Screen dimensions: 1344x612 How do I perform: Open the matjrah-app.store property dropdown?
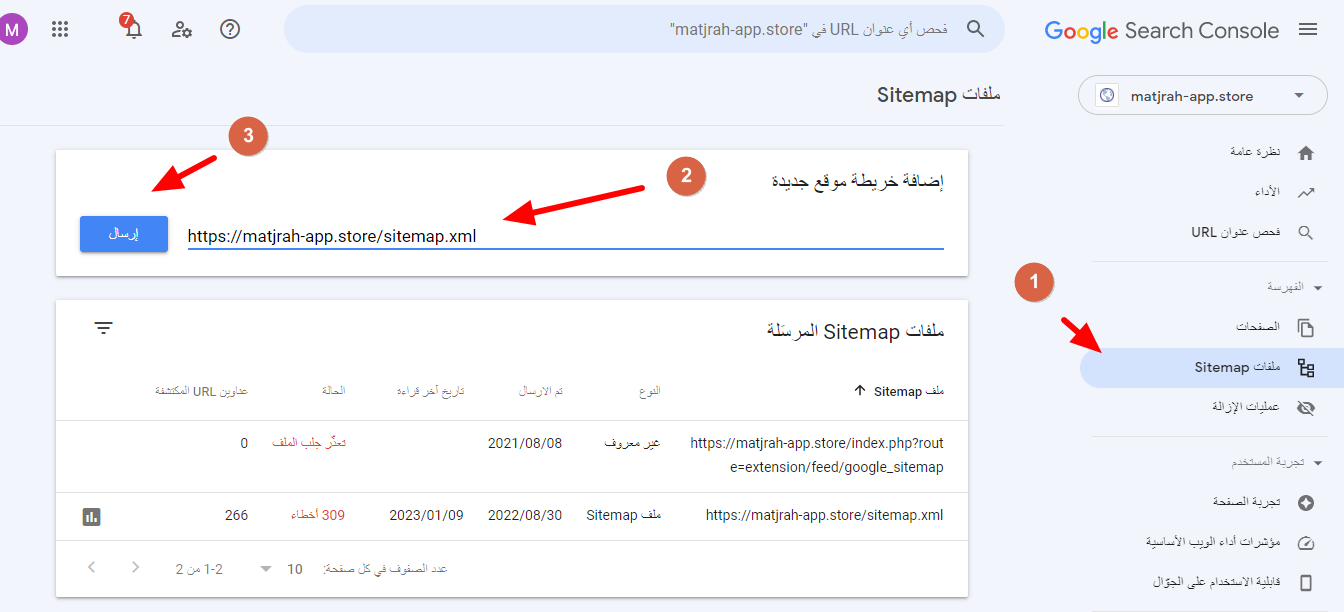(1201, 96)
